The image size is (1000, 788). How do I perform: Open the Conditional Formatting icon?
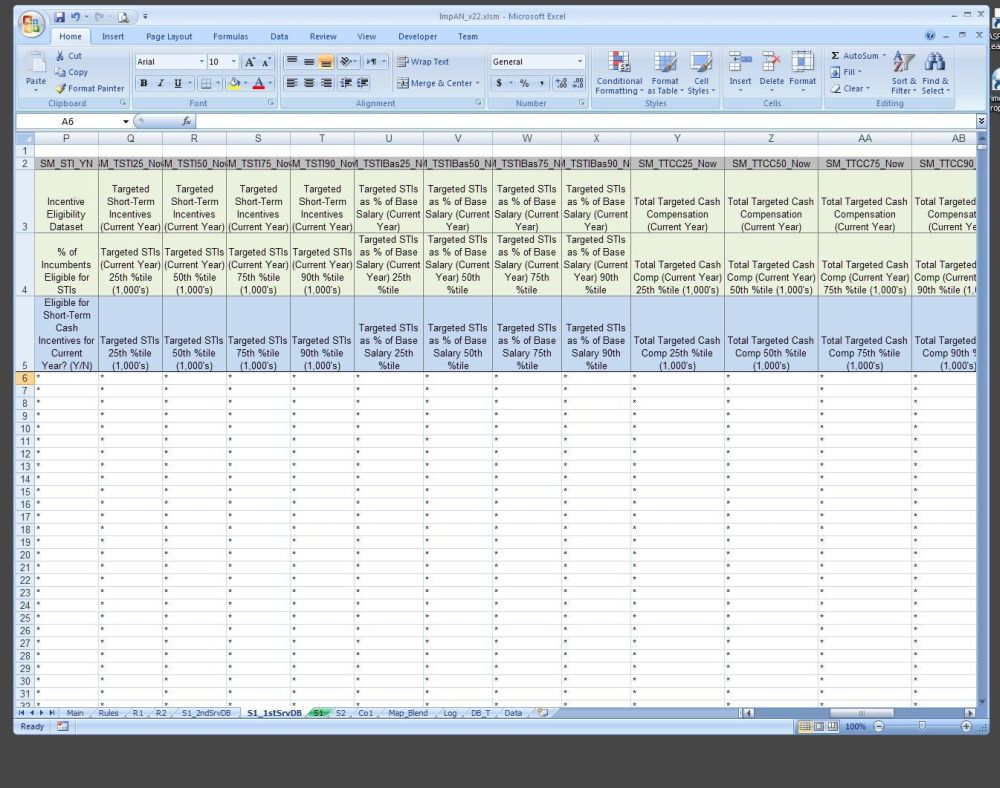[619, 63]
